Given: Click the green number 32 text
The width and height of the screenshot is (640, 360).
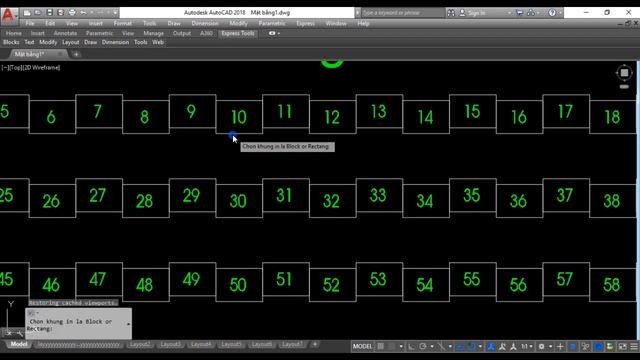Looking at the screenshot, I should click(331, 201).
